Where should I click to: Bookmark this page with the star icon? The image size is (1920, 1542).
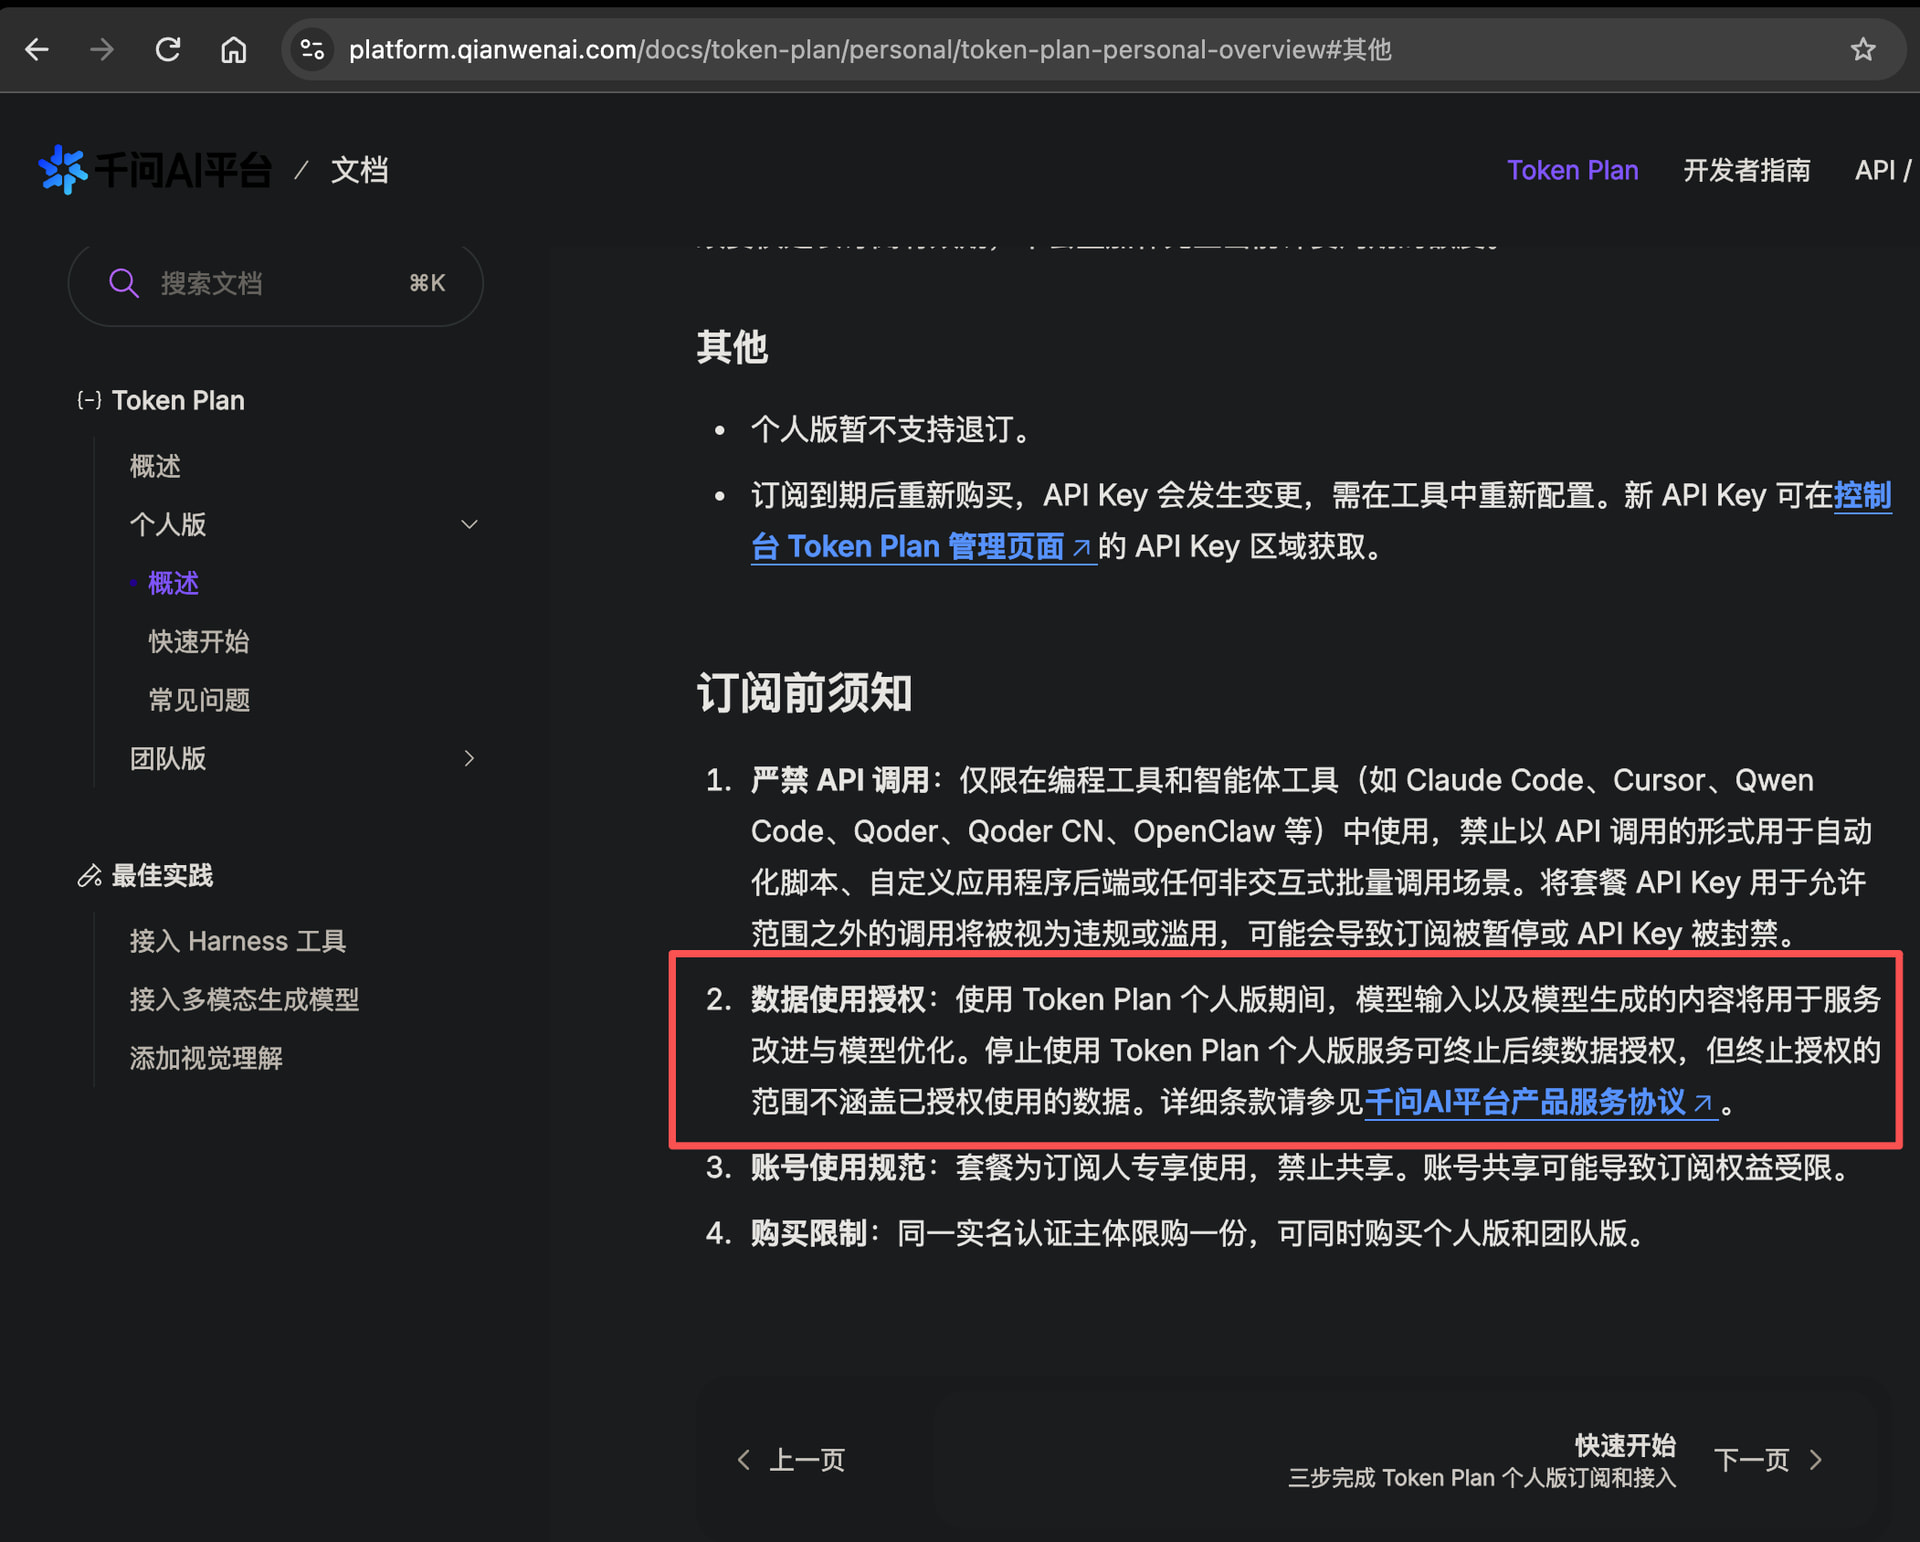pos(1862,49)
